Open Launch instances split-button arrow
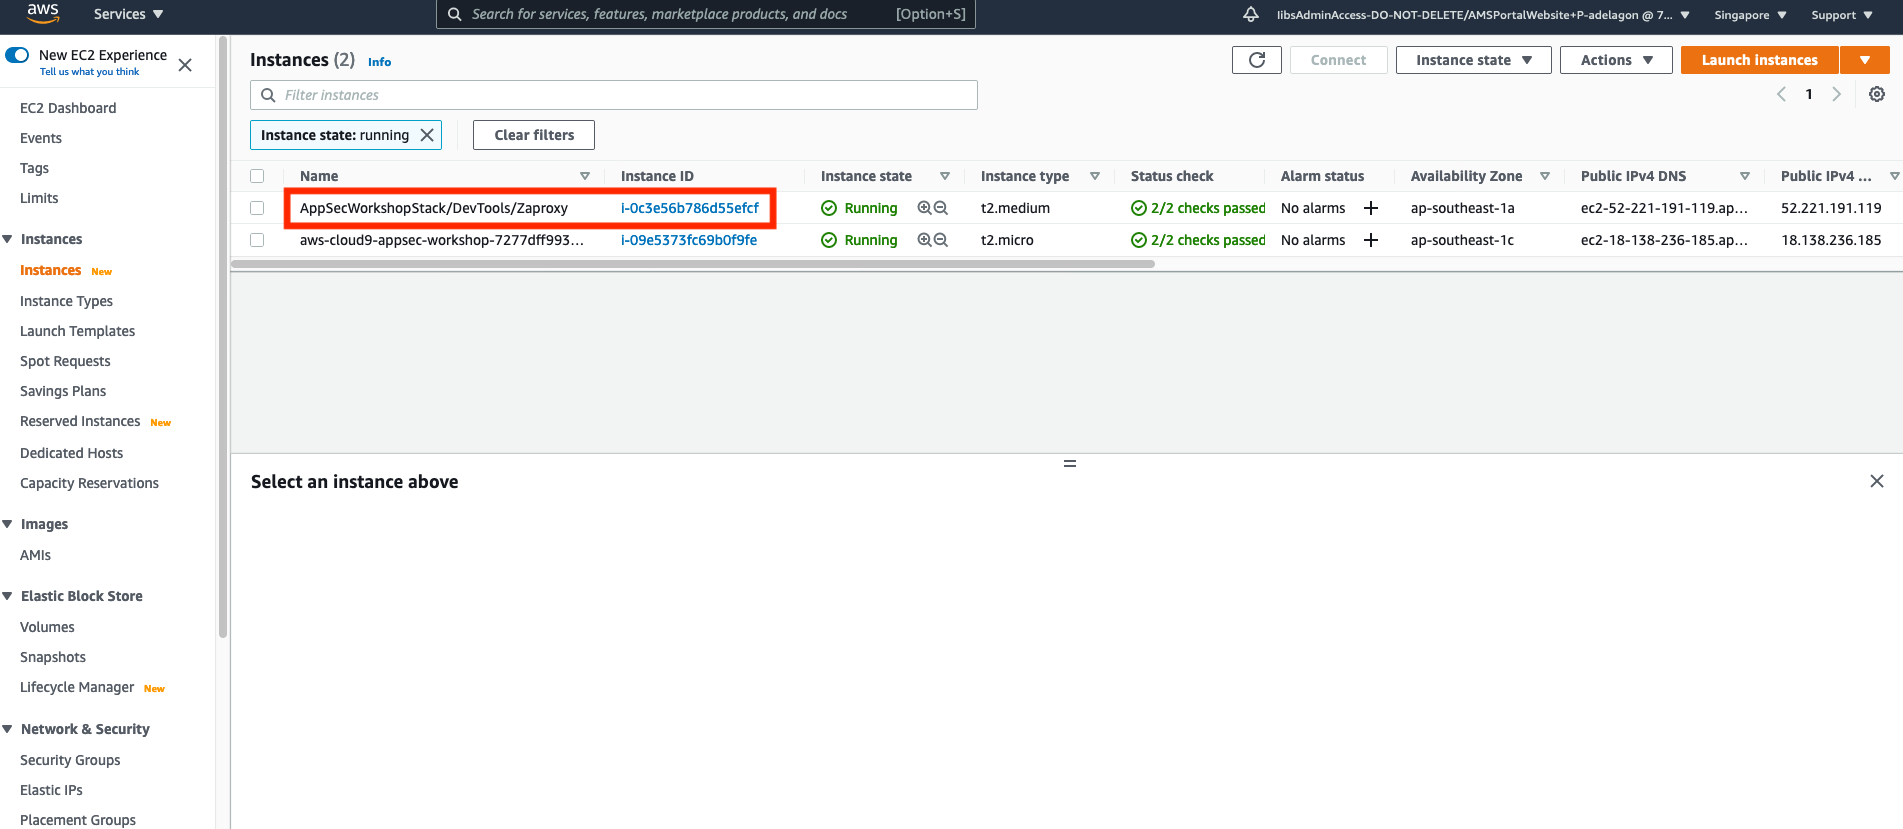This screenshot has height=829, width=1903. pyautogui.click(x=1865, y=60)
